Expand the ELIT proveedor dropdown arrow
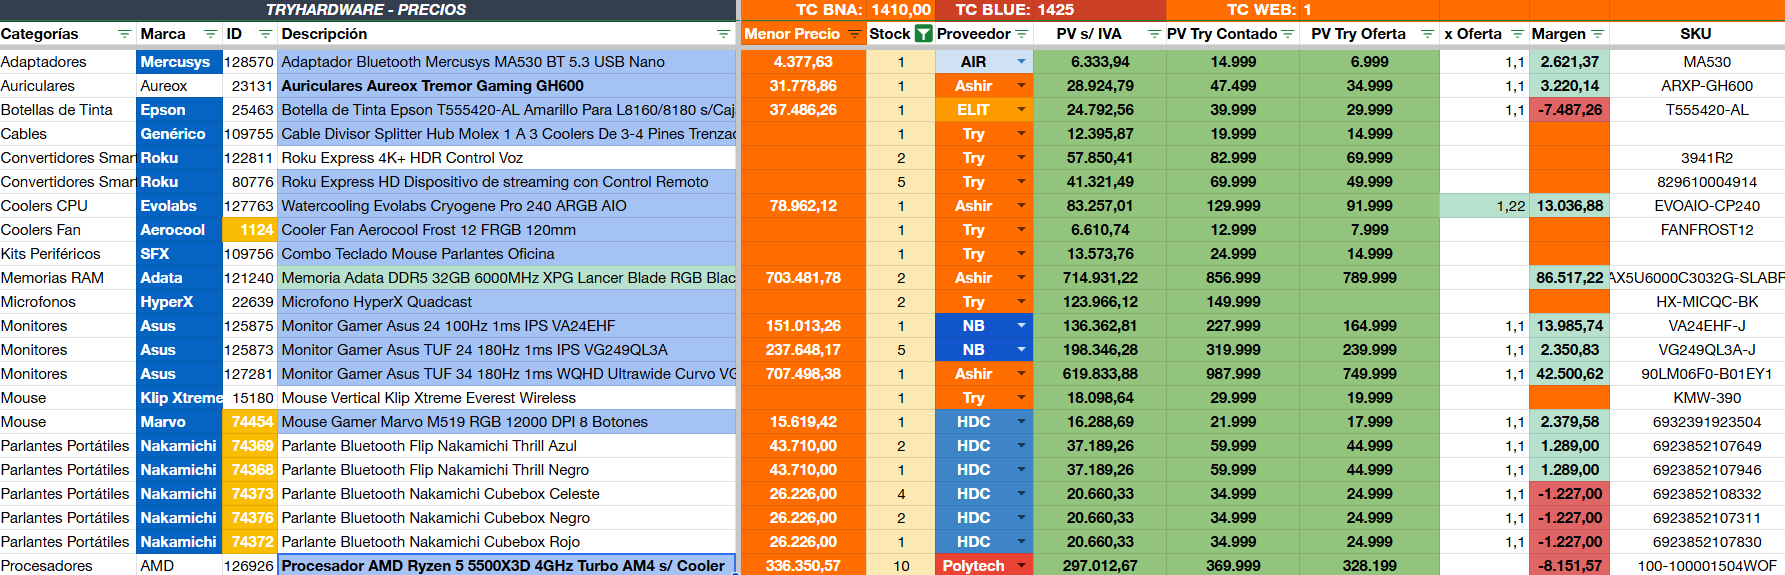The height and width of the screenshot is (575, 1785). 1021,110
